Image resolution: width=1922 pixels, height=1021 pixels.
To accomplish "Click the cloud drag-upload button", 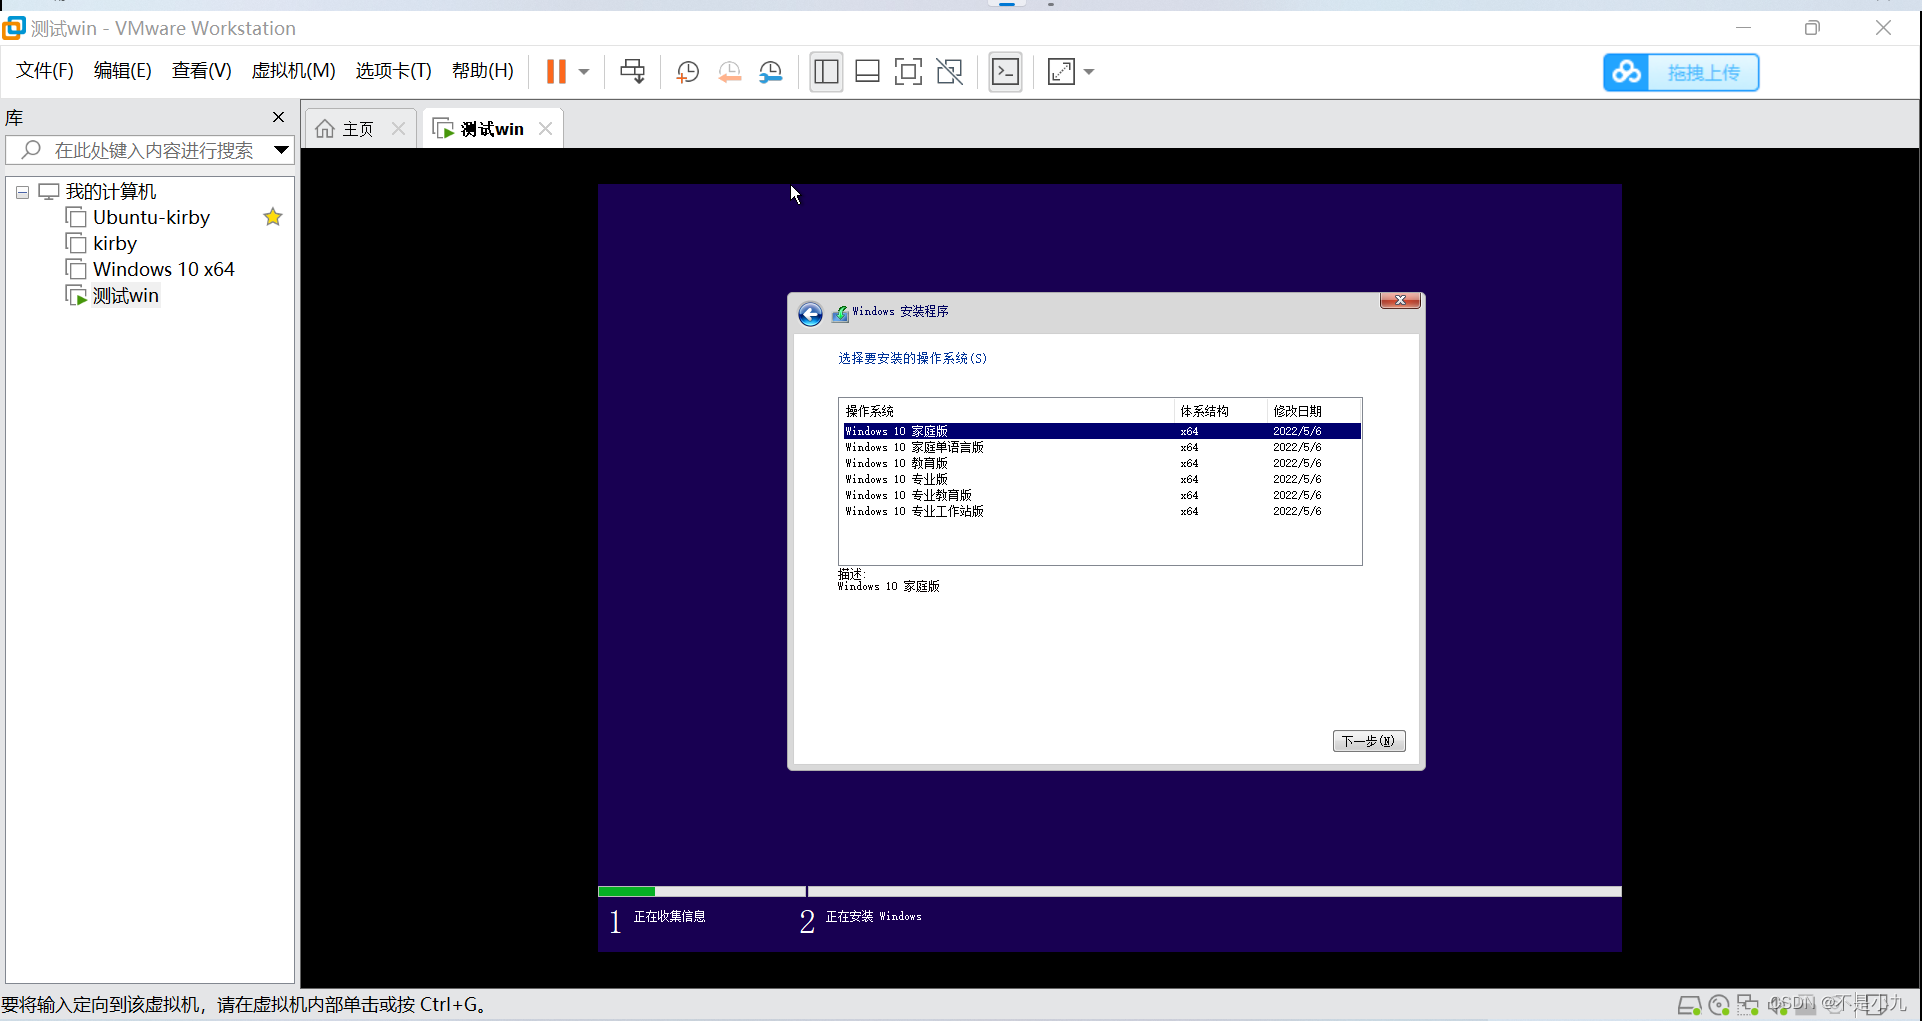I will [x=1681, y=72].
